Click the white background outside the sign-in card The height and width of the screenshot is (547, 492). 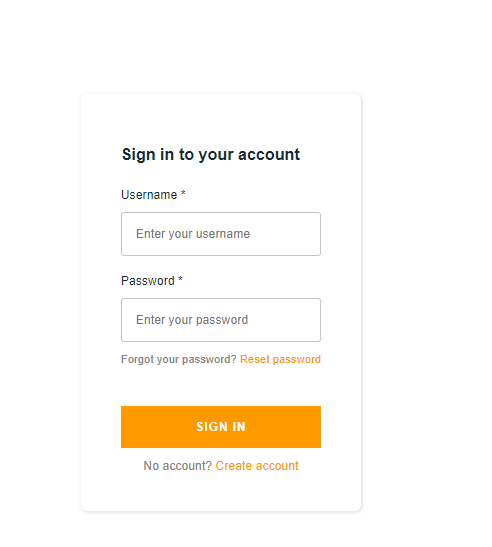pos(426,279)
